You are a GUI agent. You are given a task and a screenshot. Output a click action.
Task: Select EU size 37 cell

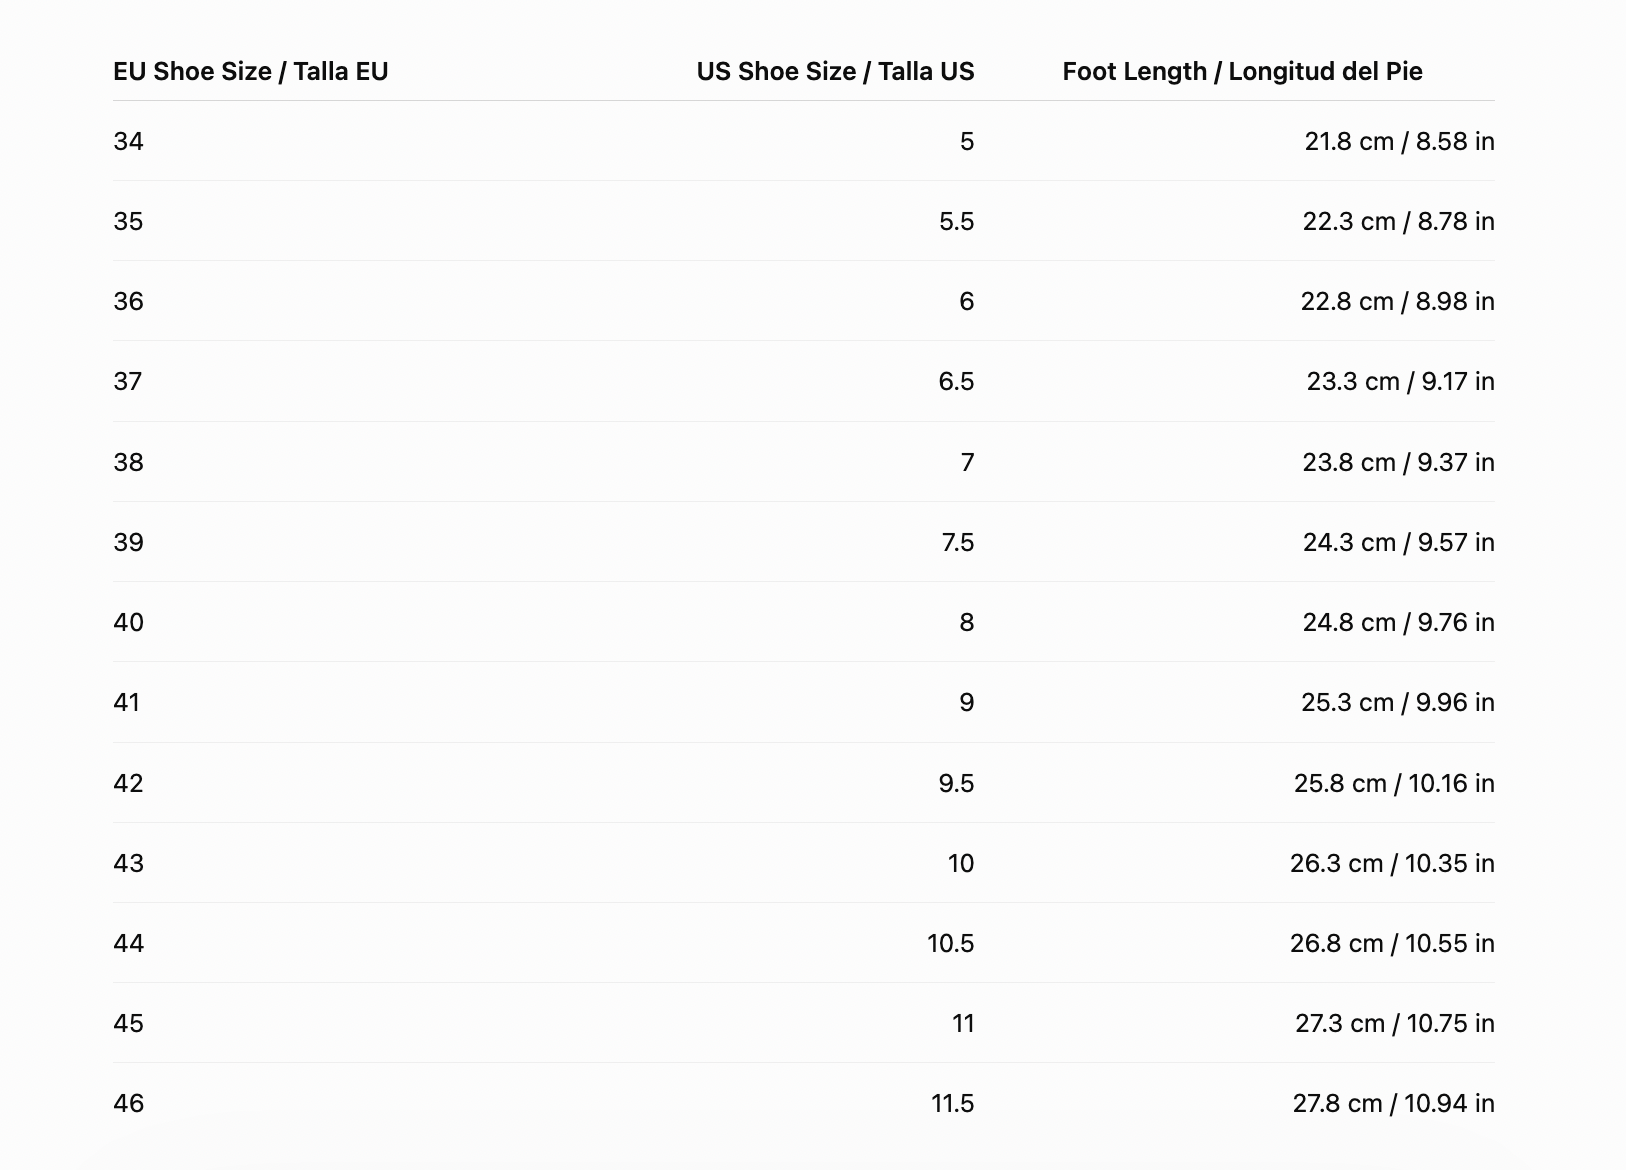128,381
